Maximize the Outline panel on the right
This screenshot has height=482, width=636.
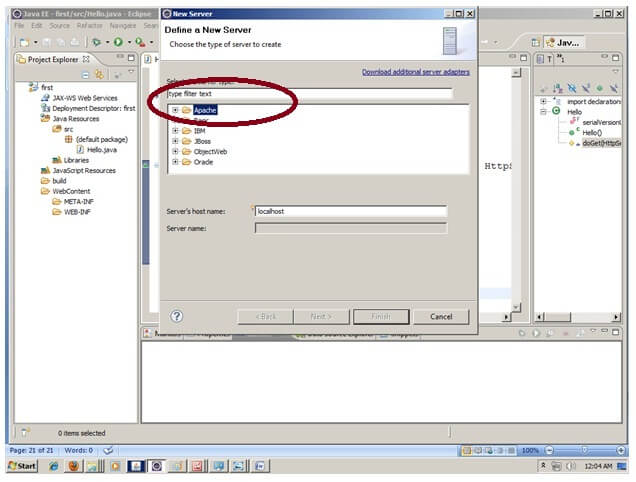[x=615, y=58]
